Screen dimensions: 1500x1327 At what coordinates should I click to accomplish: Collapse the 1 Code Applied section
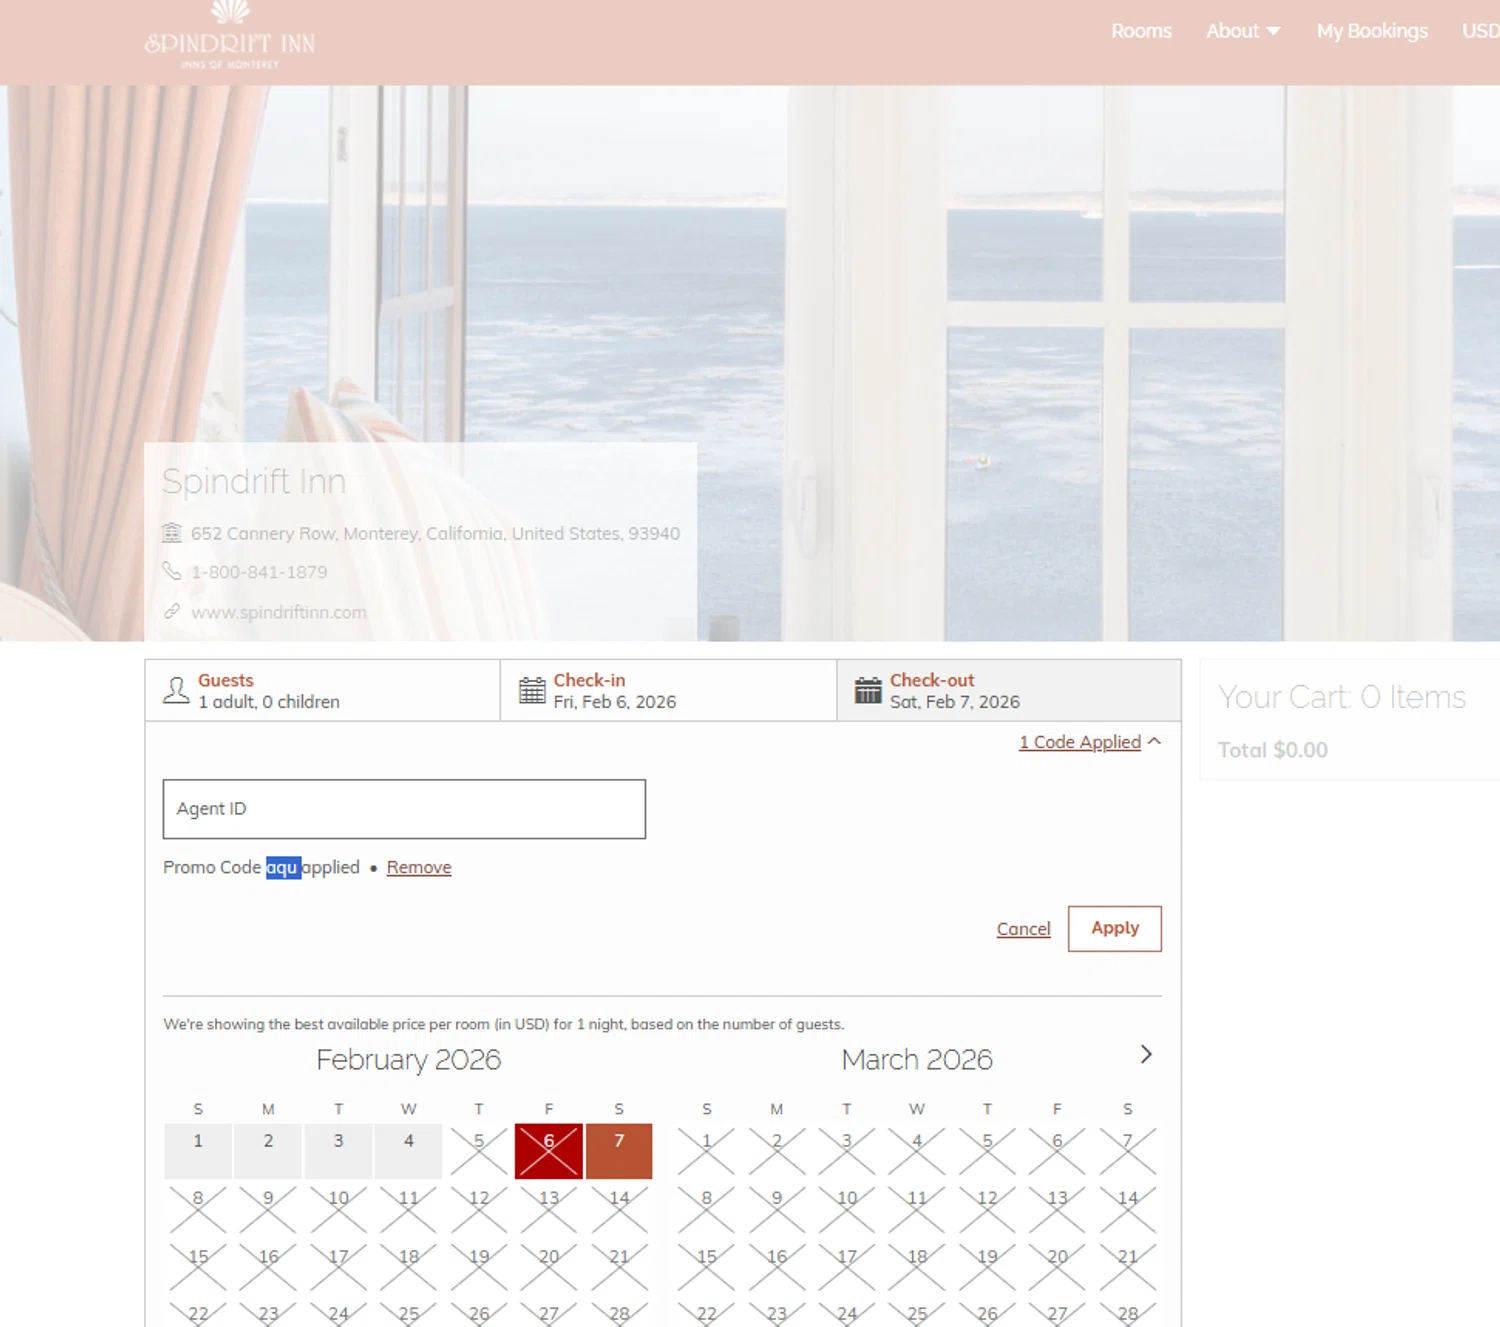1080,742
